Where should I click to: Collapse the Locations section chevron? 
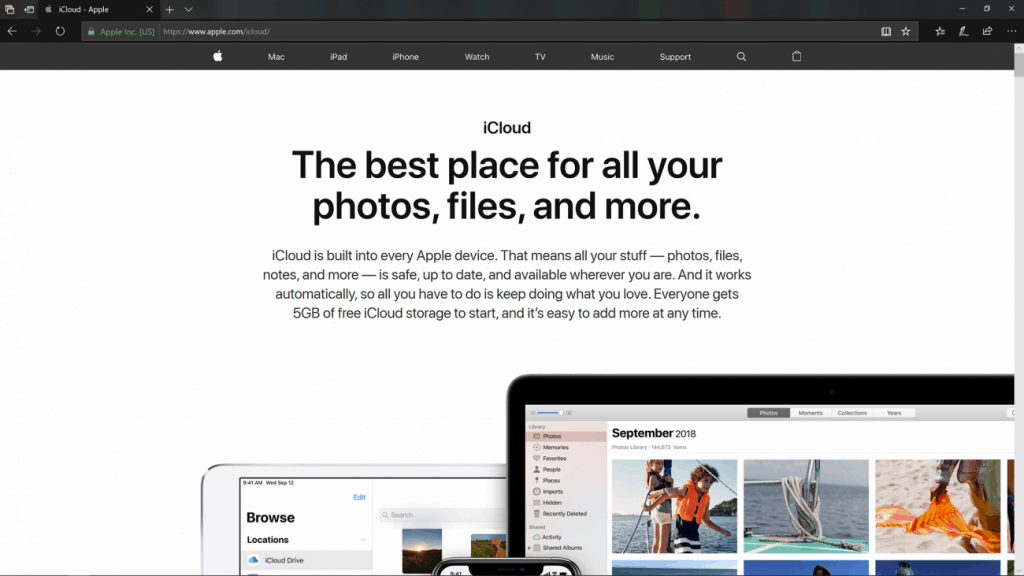(x=363, y=540)
